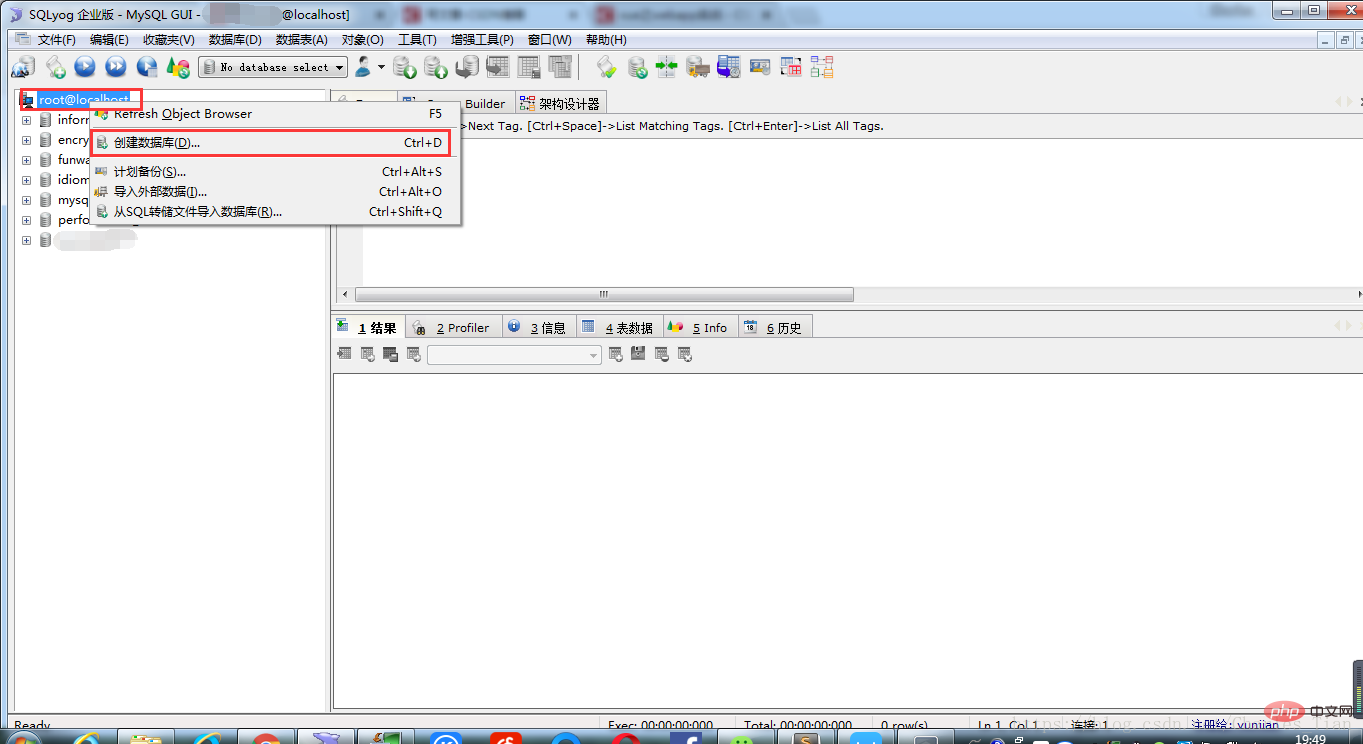Screen dimensions: 1363x744
Task: Switch to the 4 表数据 tab
Action: point(618,327)
